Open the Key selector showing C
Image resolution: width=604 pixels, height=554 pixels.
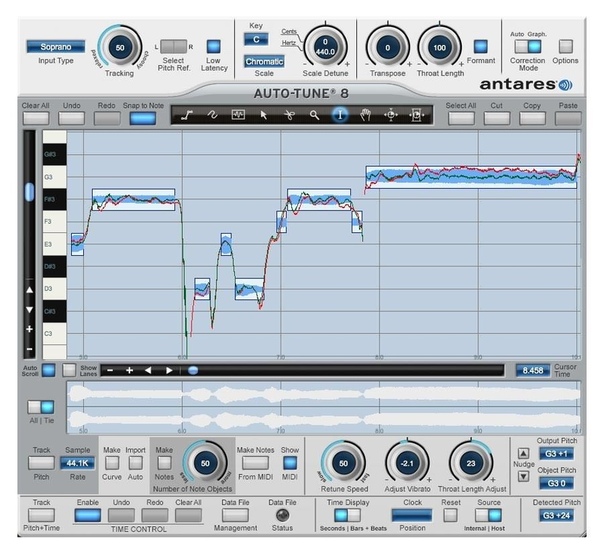click(x=256, y=39)
